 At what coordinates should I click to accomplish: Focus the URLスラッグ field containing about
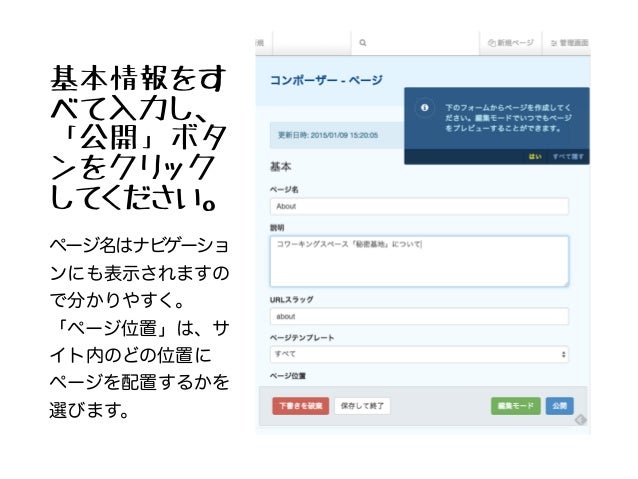419,316
